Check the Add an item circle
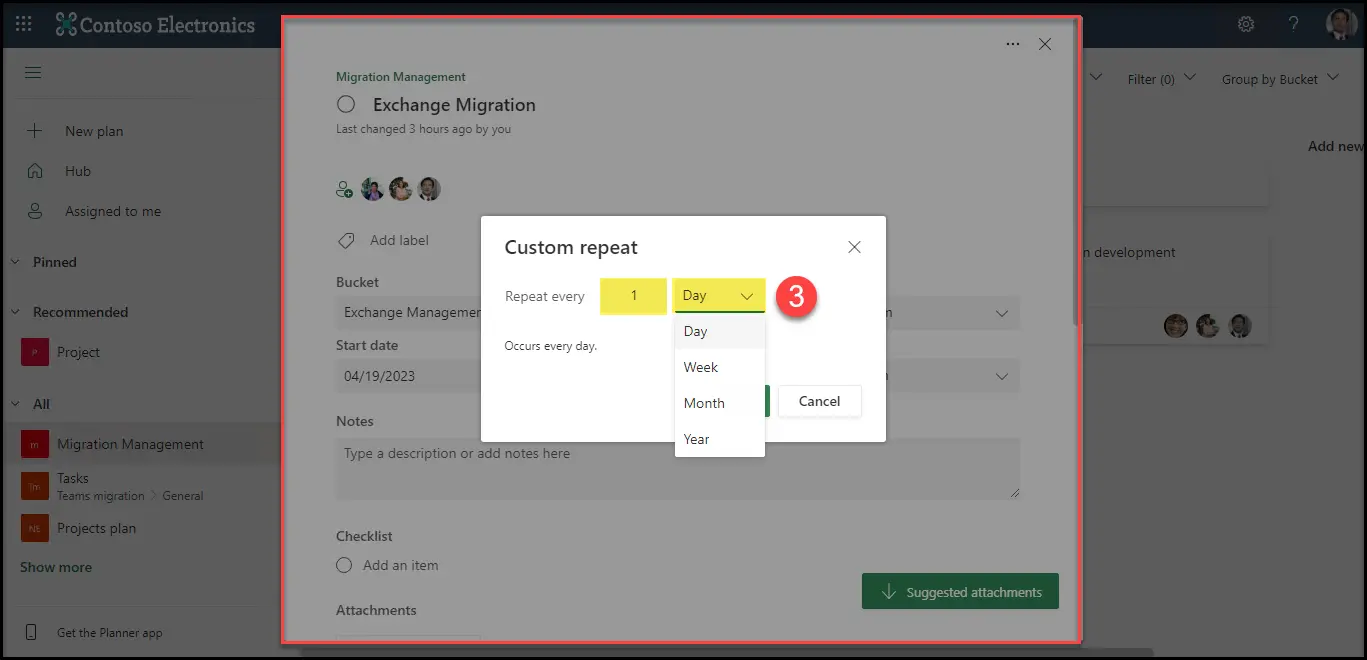The image size is (1367, 660). pos(344,565)
